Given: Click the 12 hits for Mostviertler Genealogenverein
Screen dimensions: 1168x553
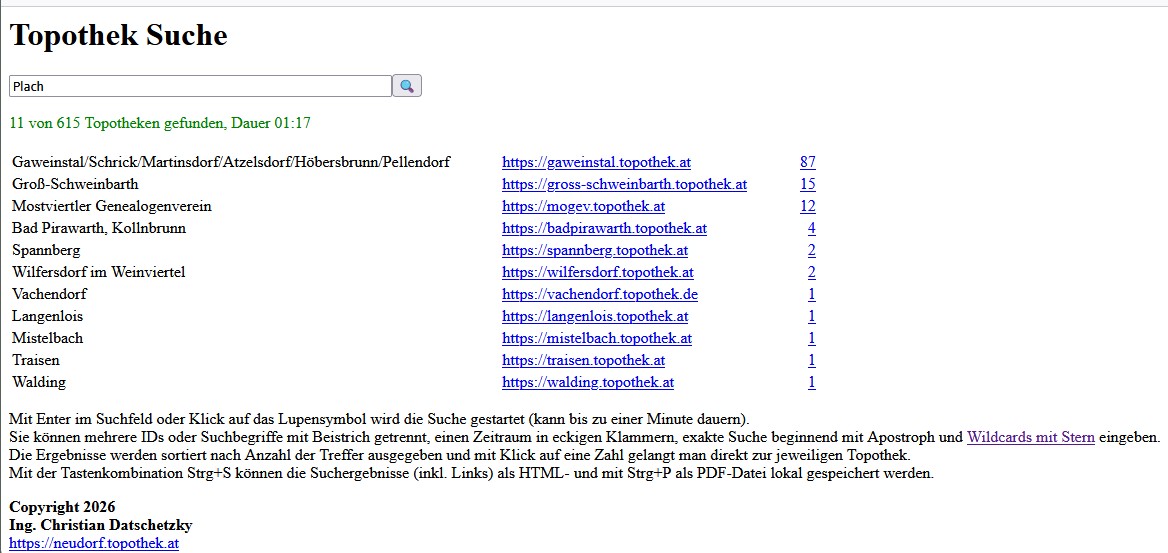Looking at the screenshot, I should coord(808,206).
